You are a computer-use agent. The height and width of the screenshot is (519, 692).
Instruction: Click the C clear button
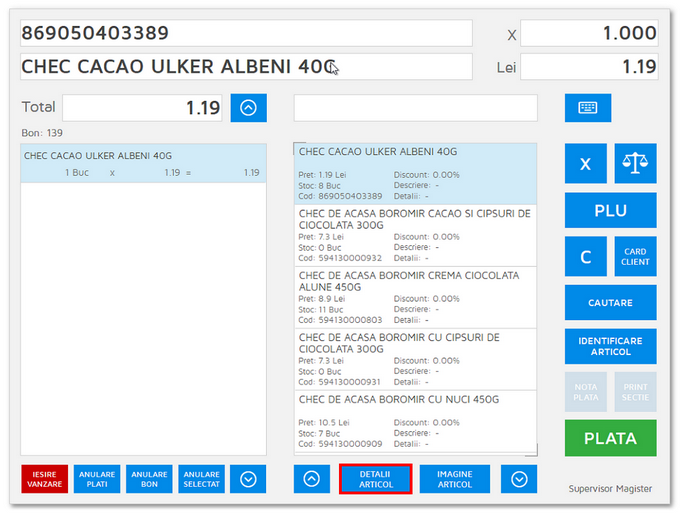pyautogui.click(x=586, y=256)
